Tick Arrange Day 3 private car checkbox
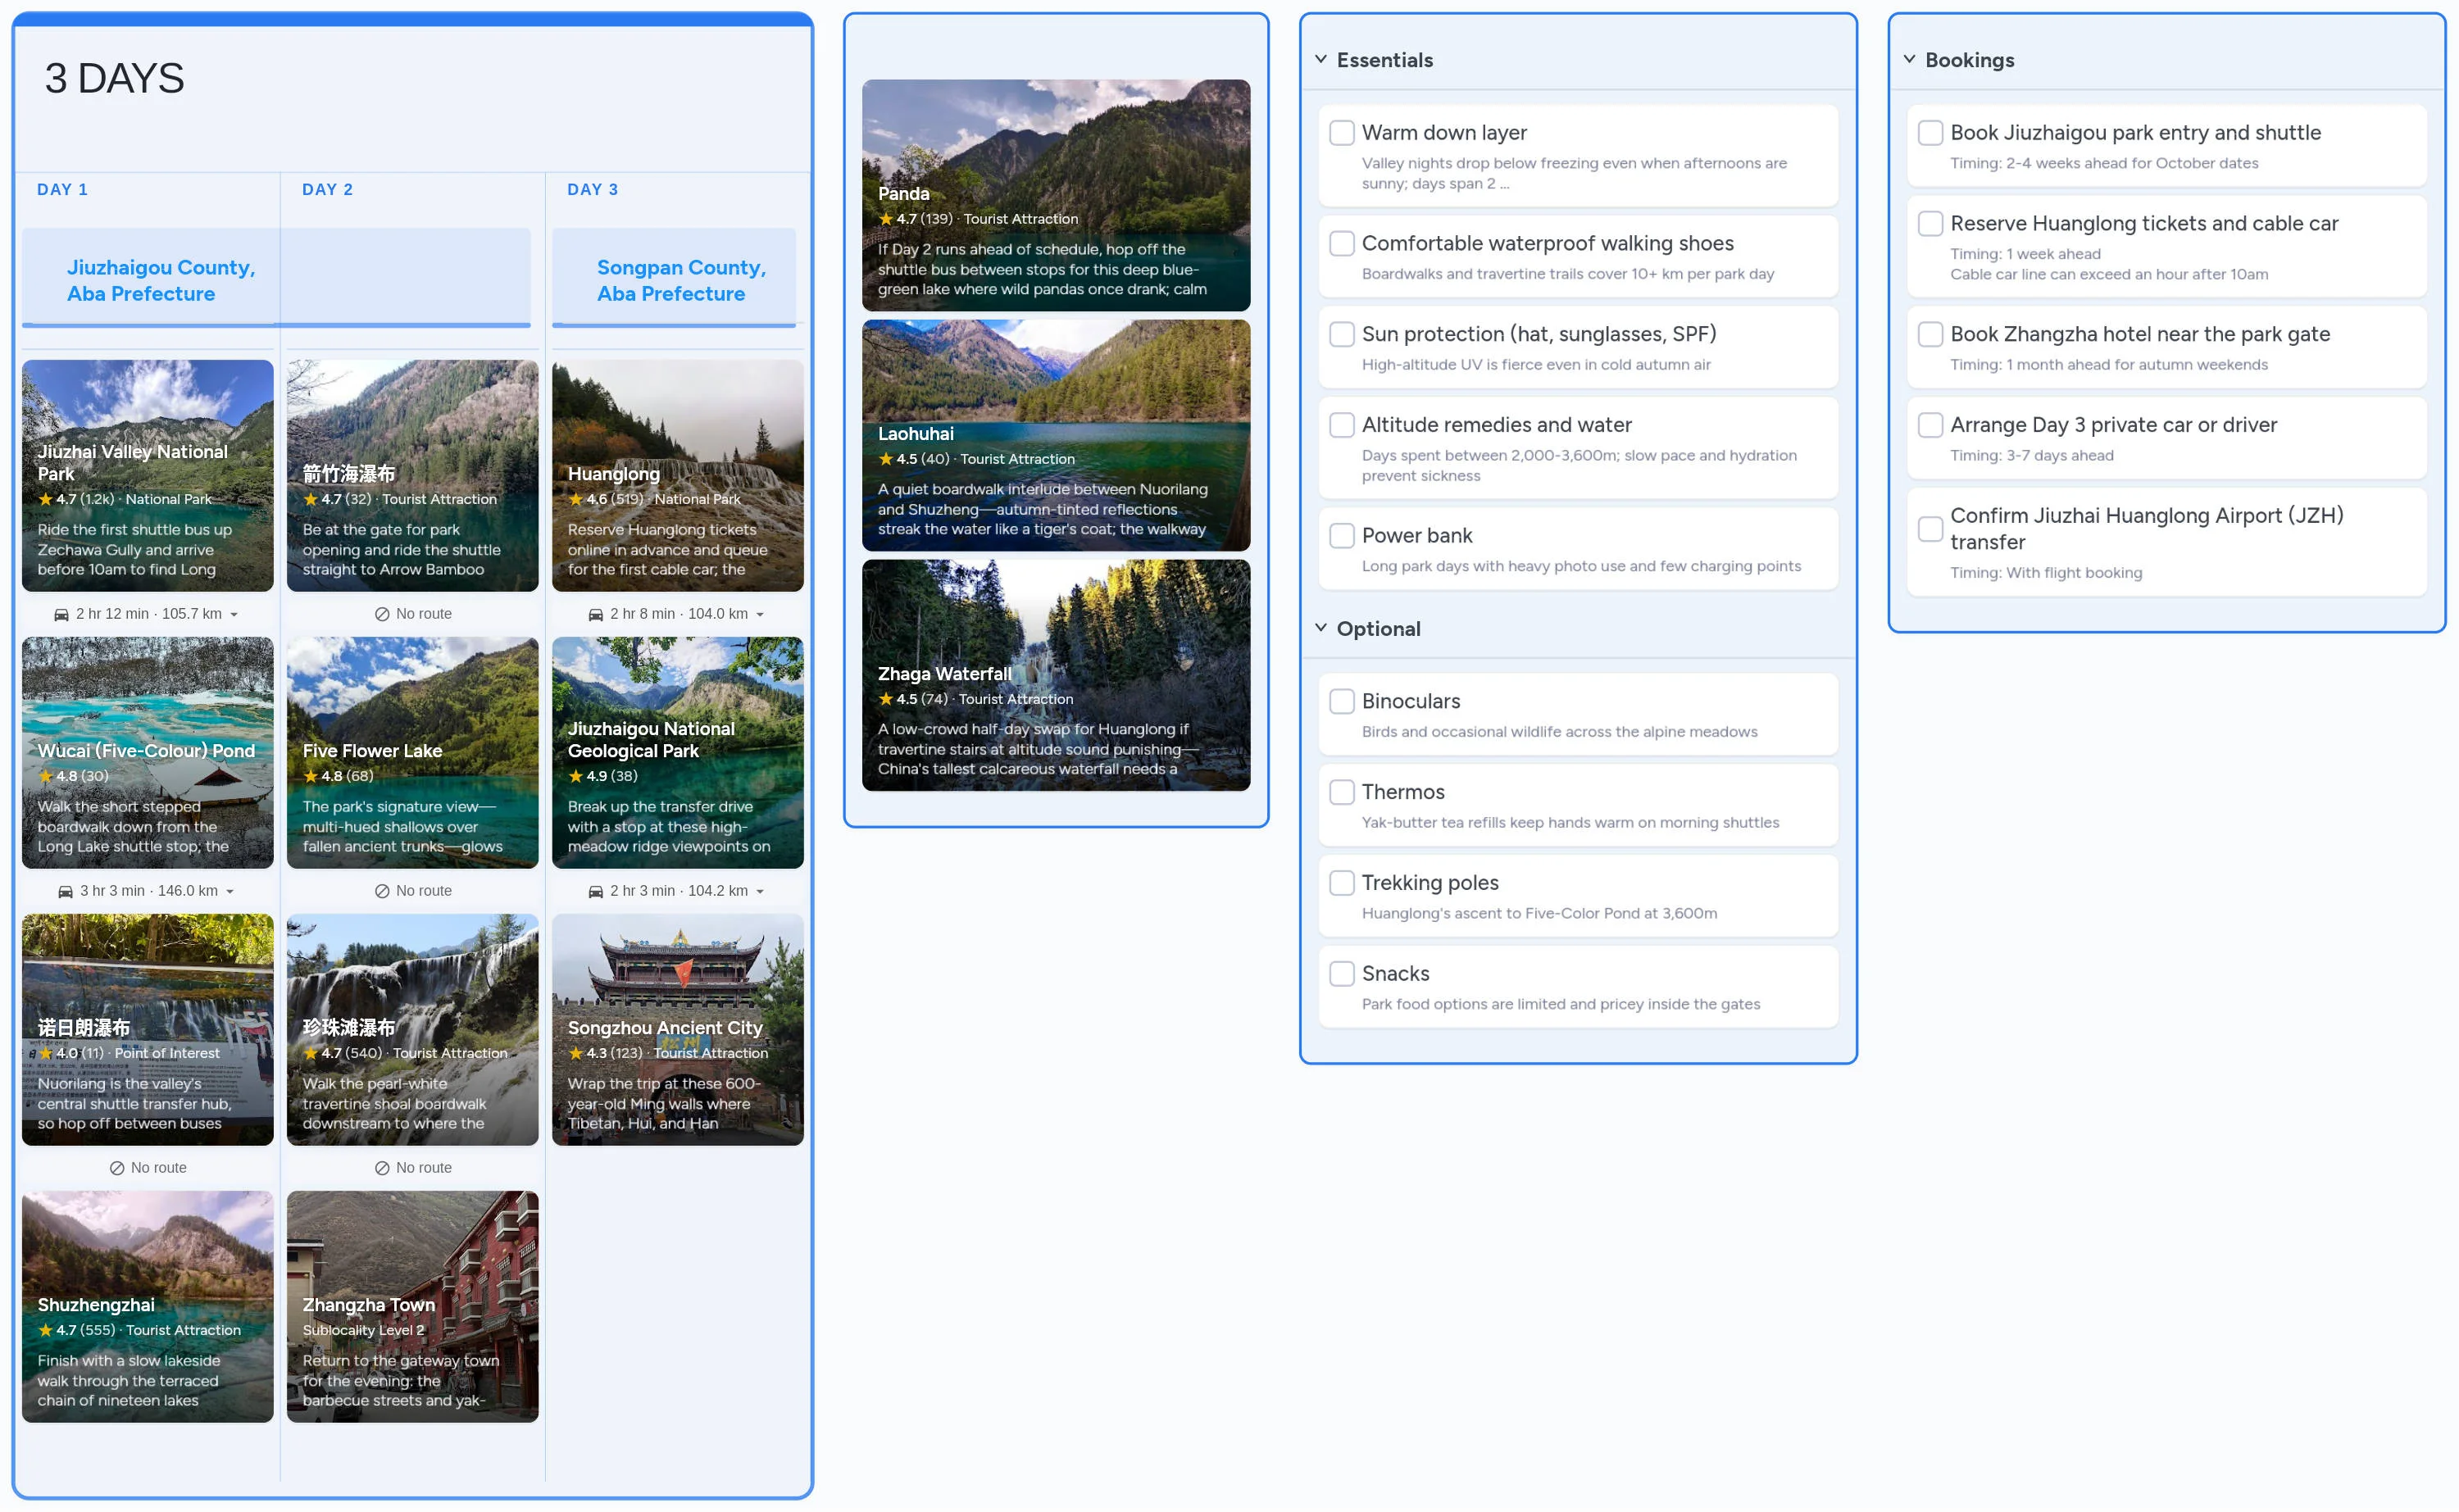 coord(1930,426)
